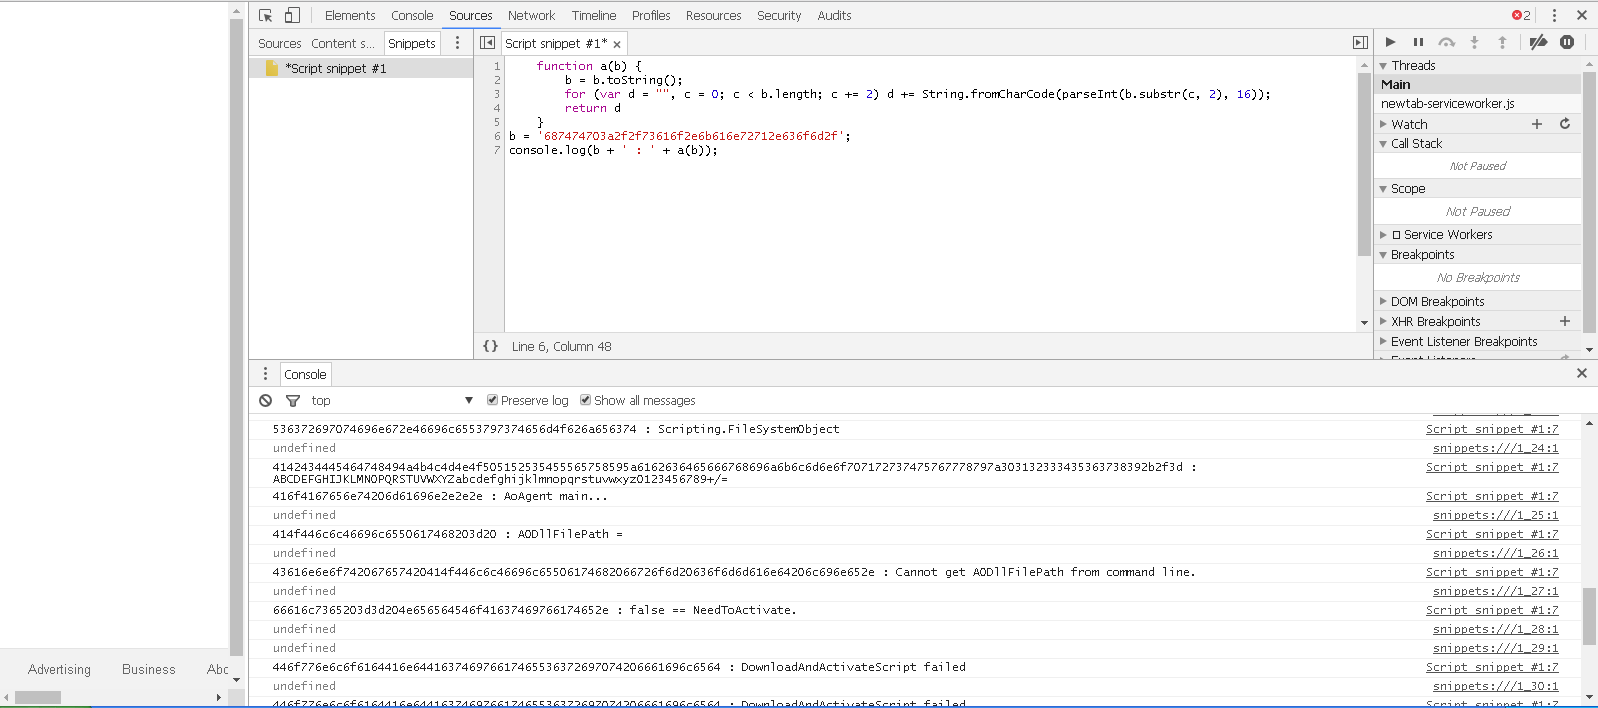This screenshot has width=1598, height=708.
Task: Enable the Service Workers checkbox
Action: [1396, 235]
